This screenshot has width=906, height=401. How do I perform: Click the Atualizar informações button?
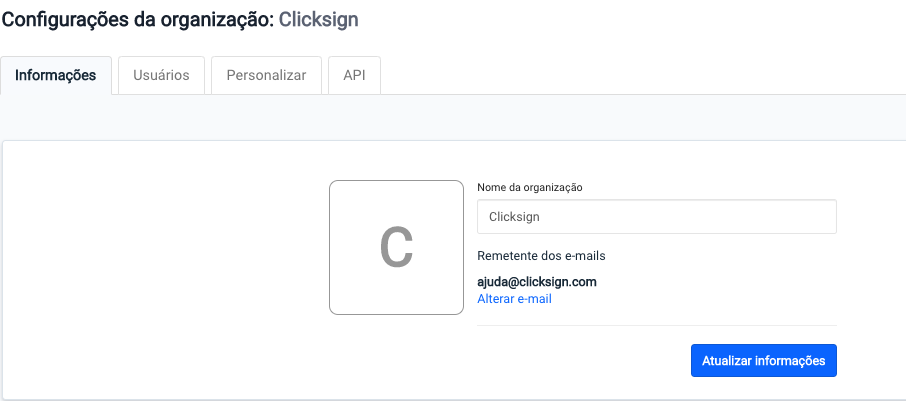point(763,361)
